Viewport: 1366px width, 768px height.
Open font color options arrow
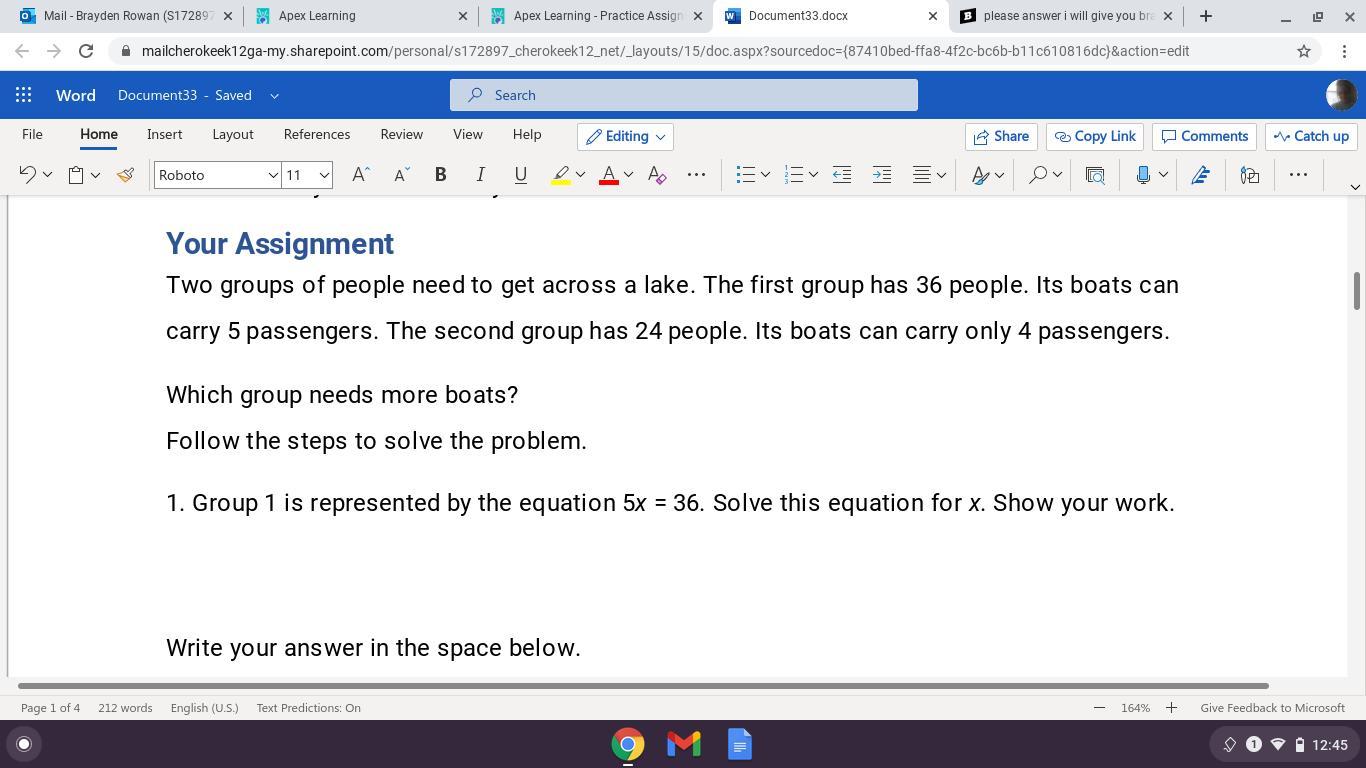click(x=628, y=175)
